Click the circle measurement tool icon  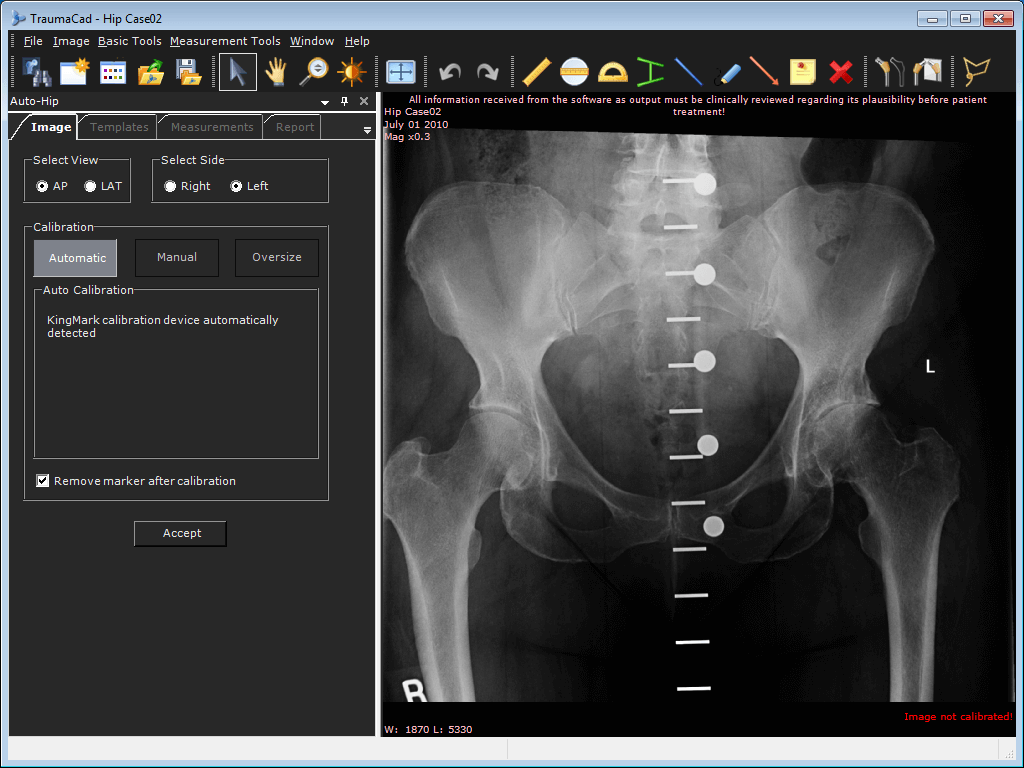point(574,72)
